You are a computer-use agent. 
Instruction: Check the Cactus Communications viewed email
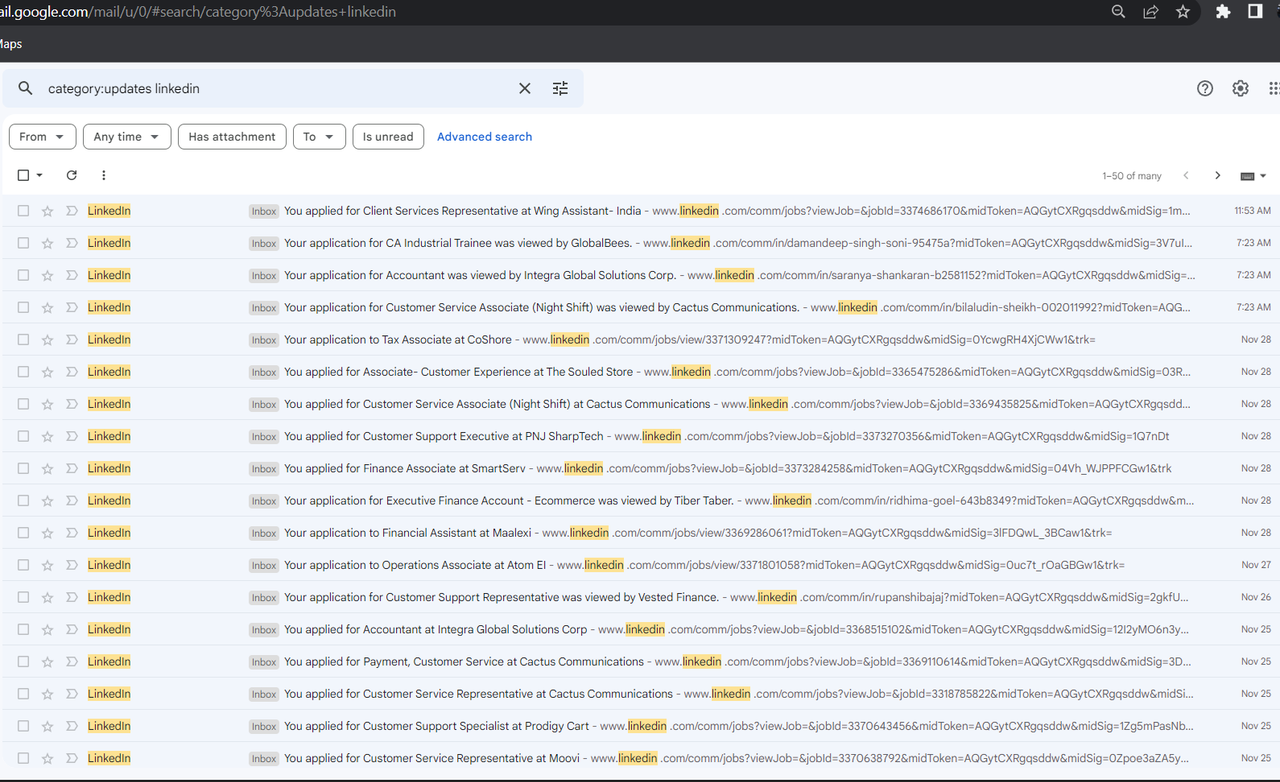click(23, 308)
